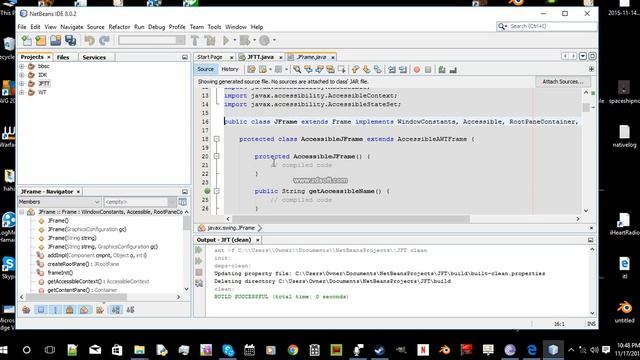Open the Run Project dropdown arrow
This screenshot has width=640, height=360.
(x=234, y=40)
